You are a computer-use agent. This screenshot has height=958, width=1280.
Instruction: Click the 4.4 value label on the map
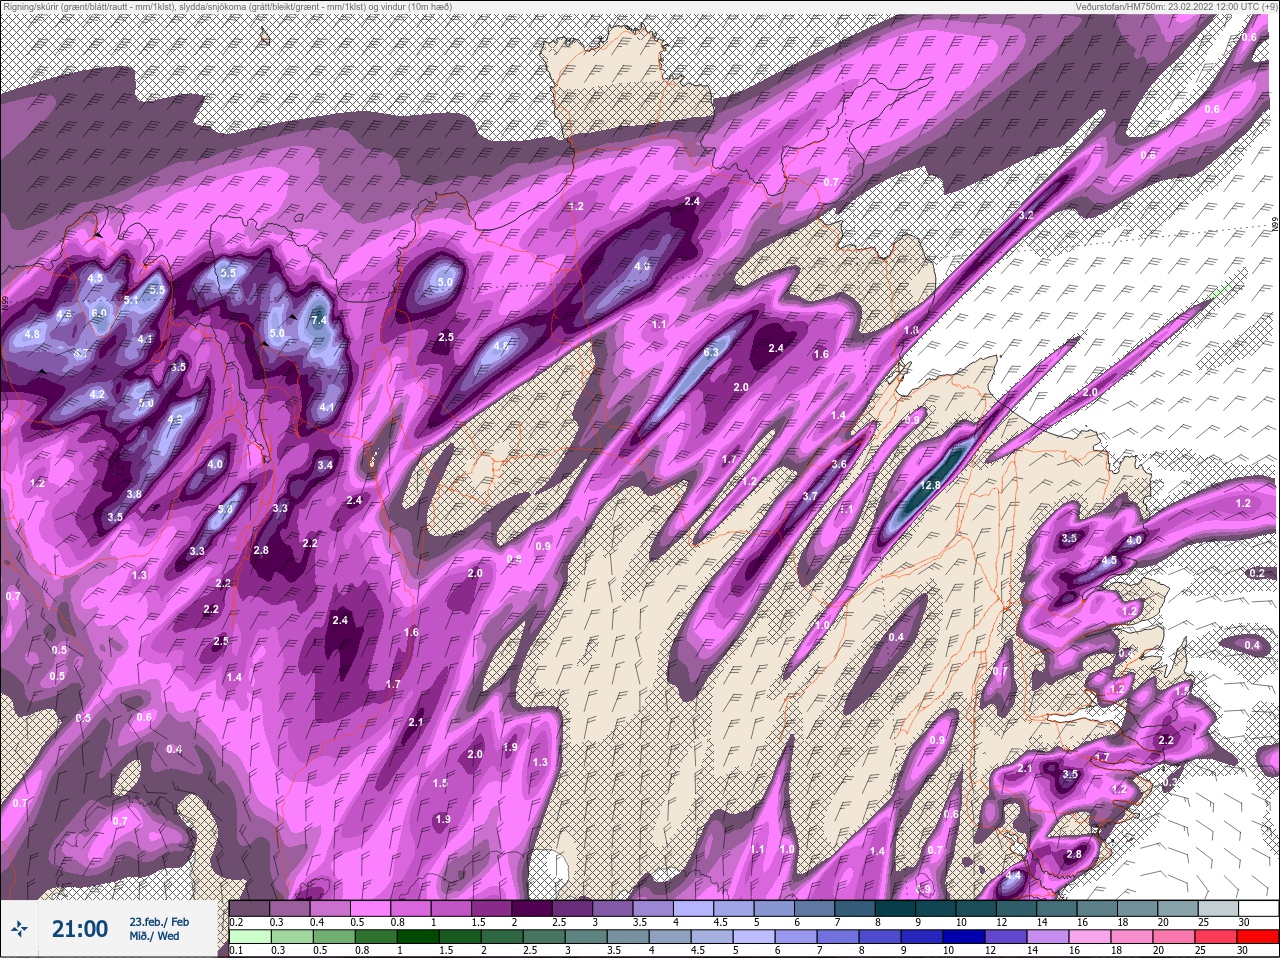click(x=1014, y=876)
